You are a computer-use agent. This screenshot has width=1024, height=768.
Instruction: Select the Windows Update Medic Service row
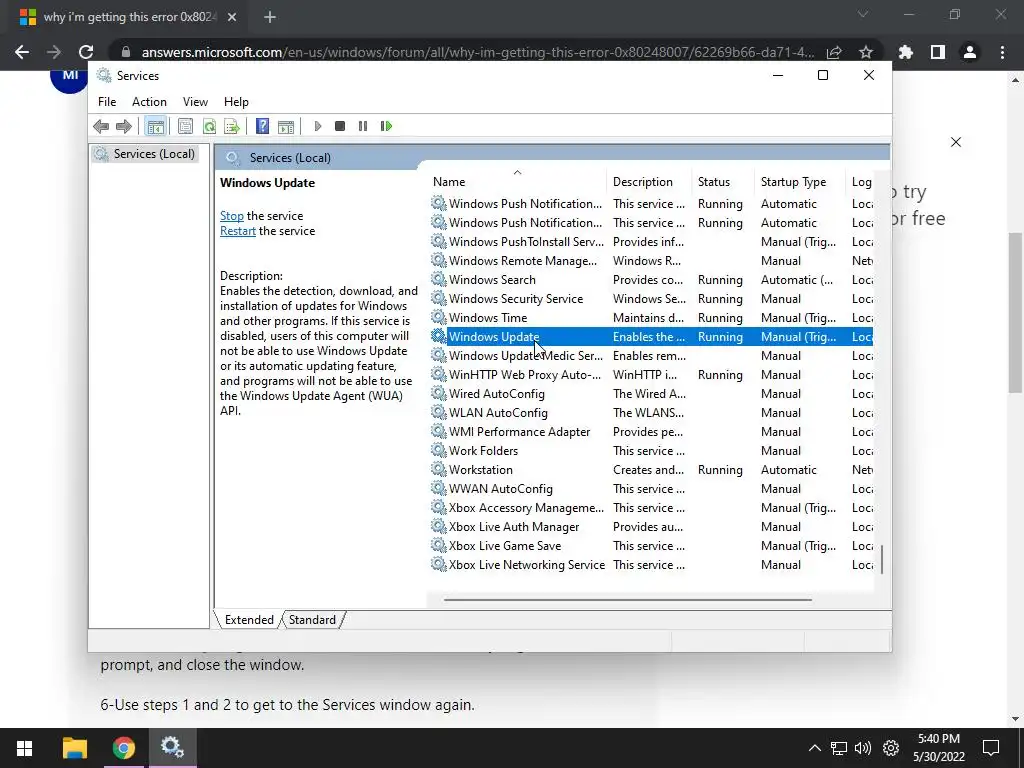pos(651,356)
